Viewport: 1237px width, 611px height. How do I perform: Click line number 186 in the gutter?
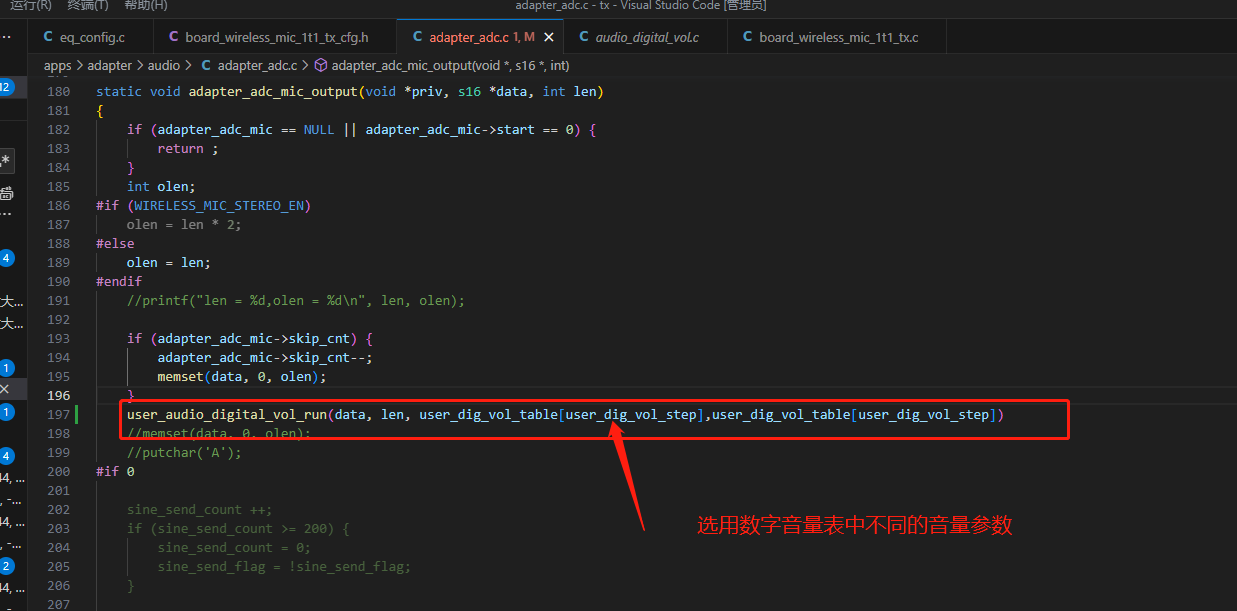(58, 205)
